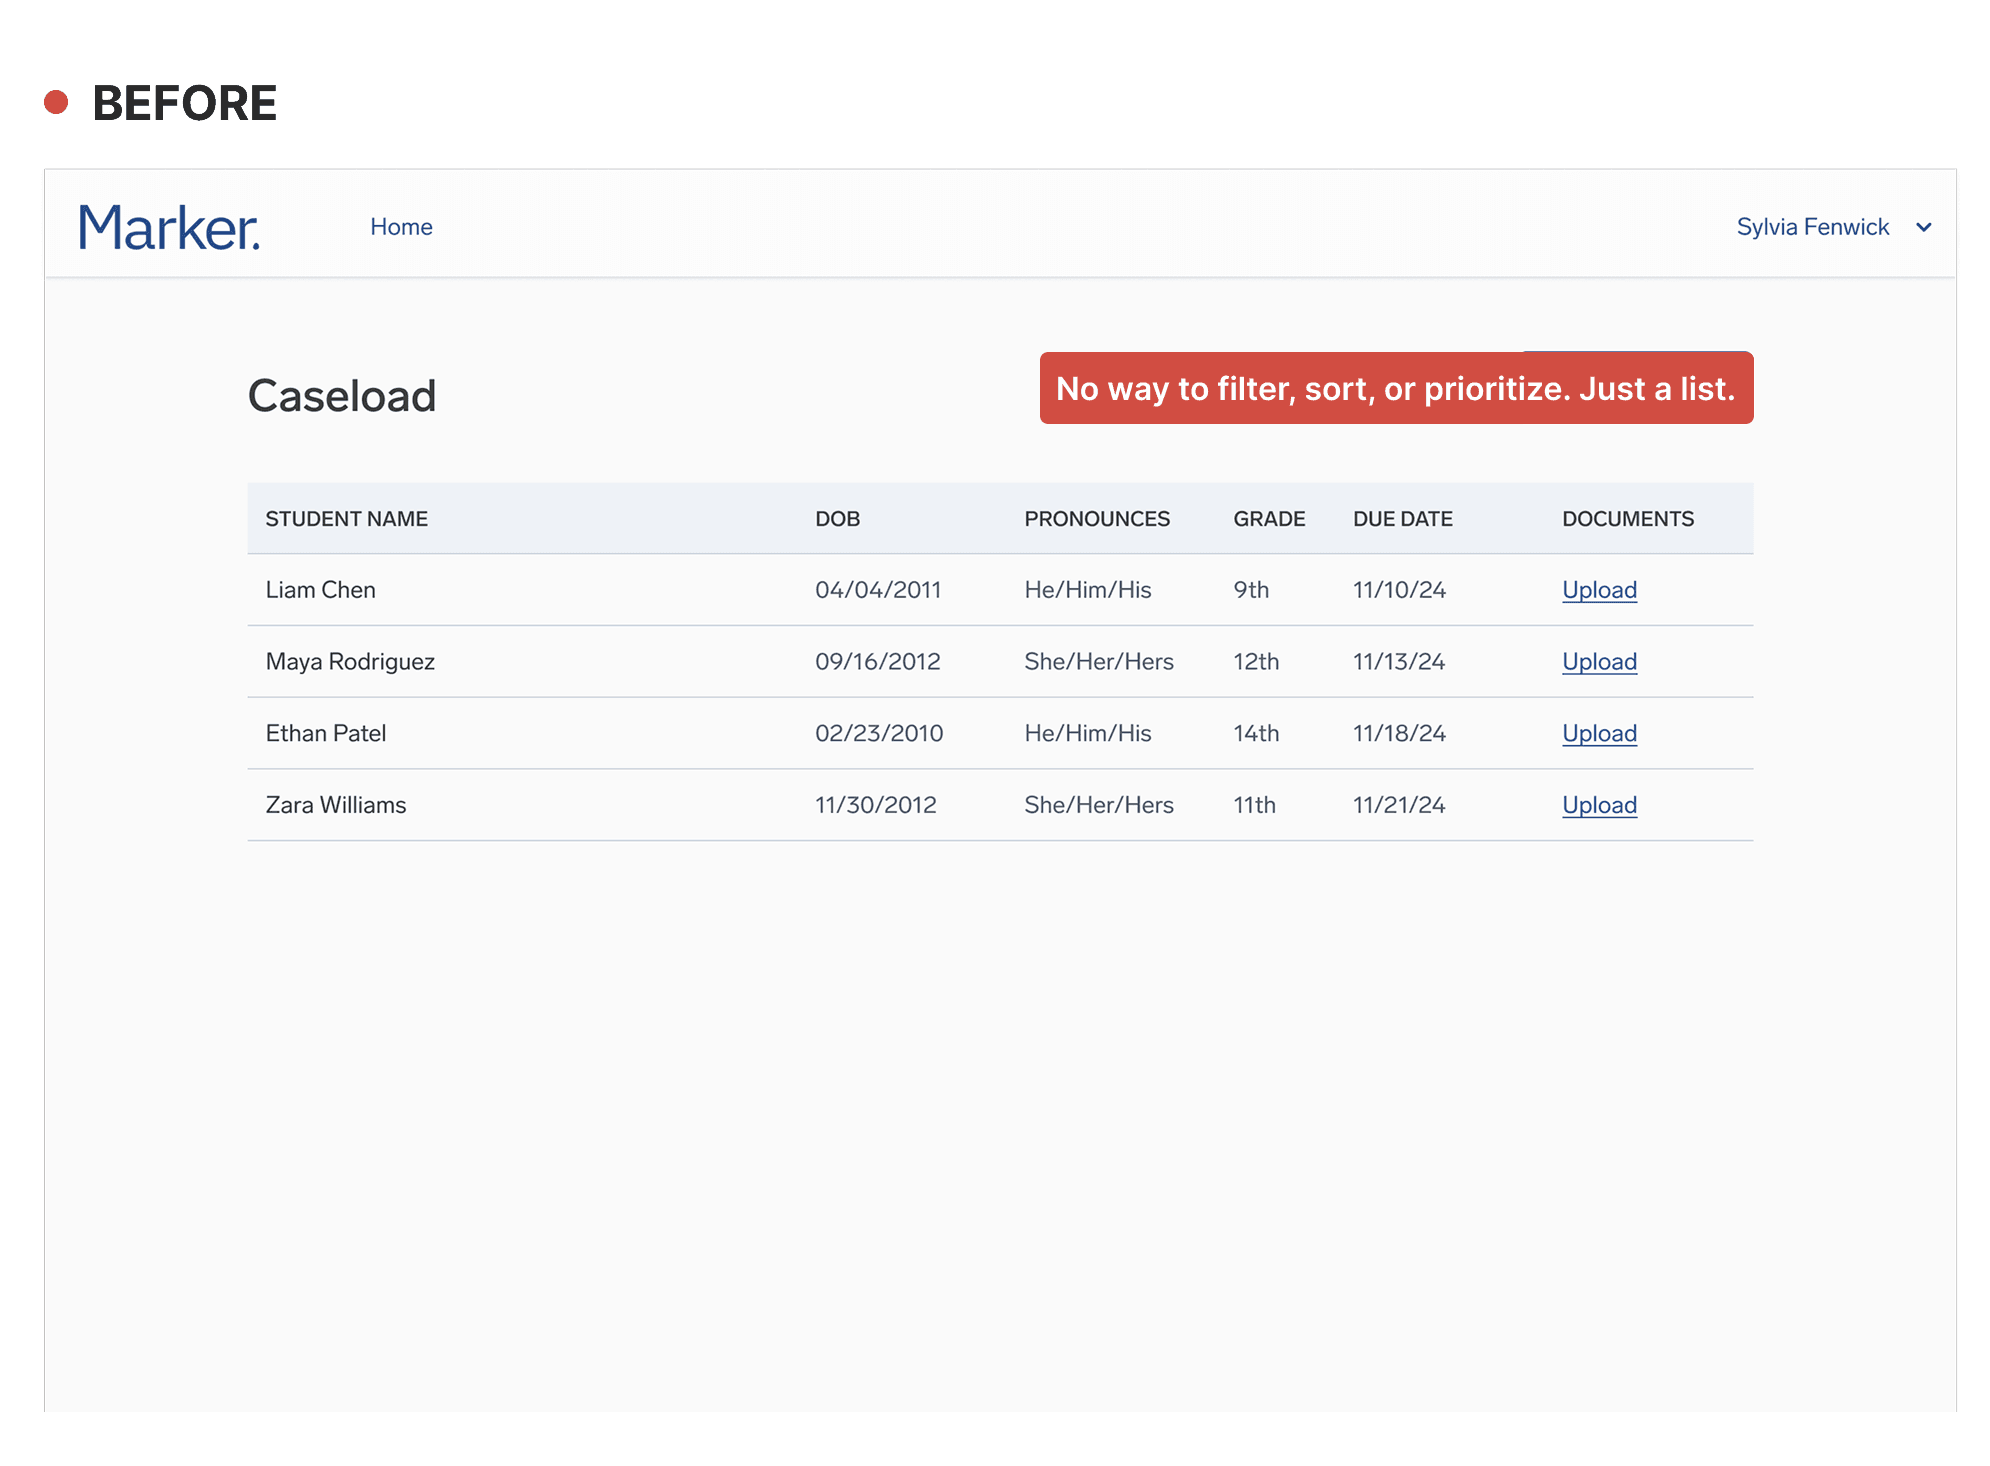Open the Home navigation link
Image resolution: width=1990 pixels, height=1466 pixels.
(401, 227)
